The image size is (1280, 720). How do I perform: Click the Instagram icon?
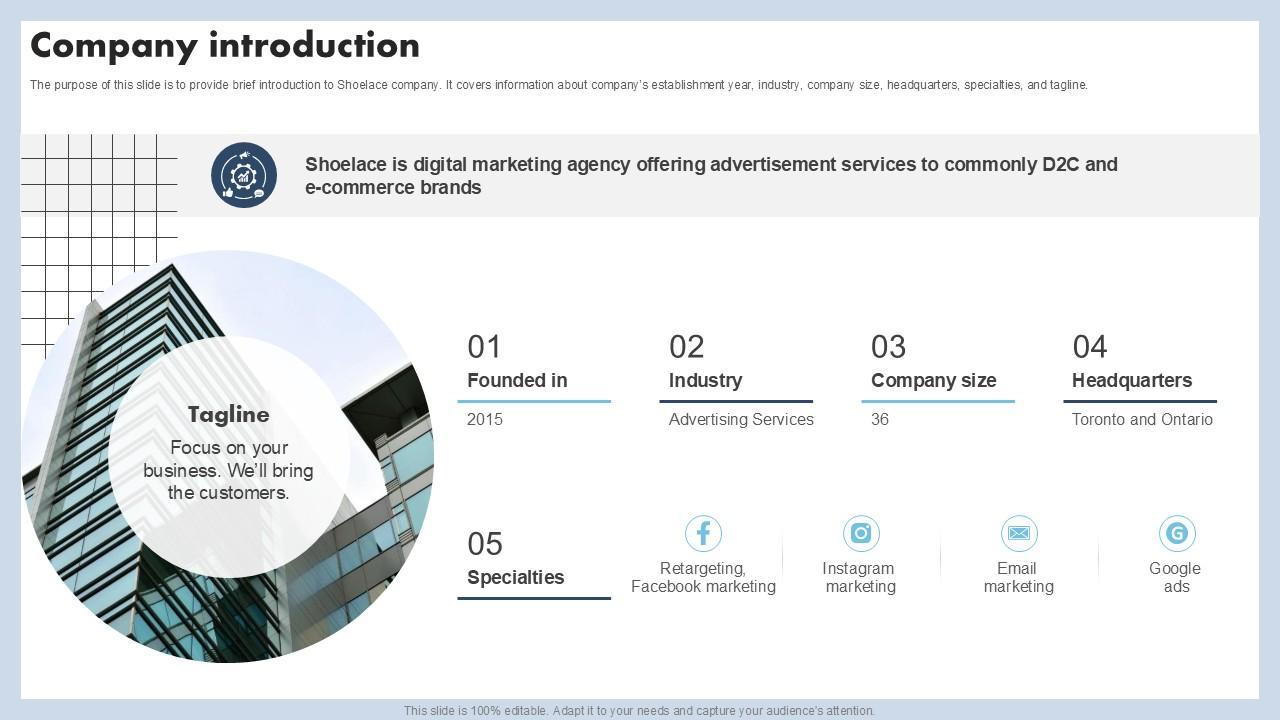pyautogui.click(x=861, y=533)
